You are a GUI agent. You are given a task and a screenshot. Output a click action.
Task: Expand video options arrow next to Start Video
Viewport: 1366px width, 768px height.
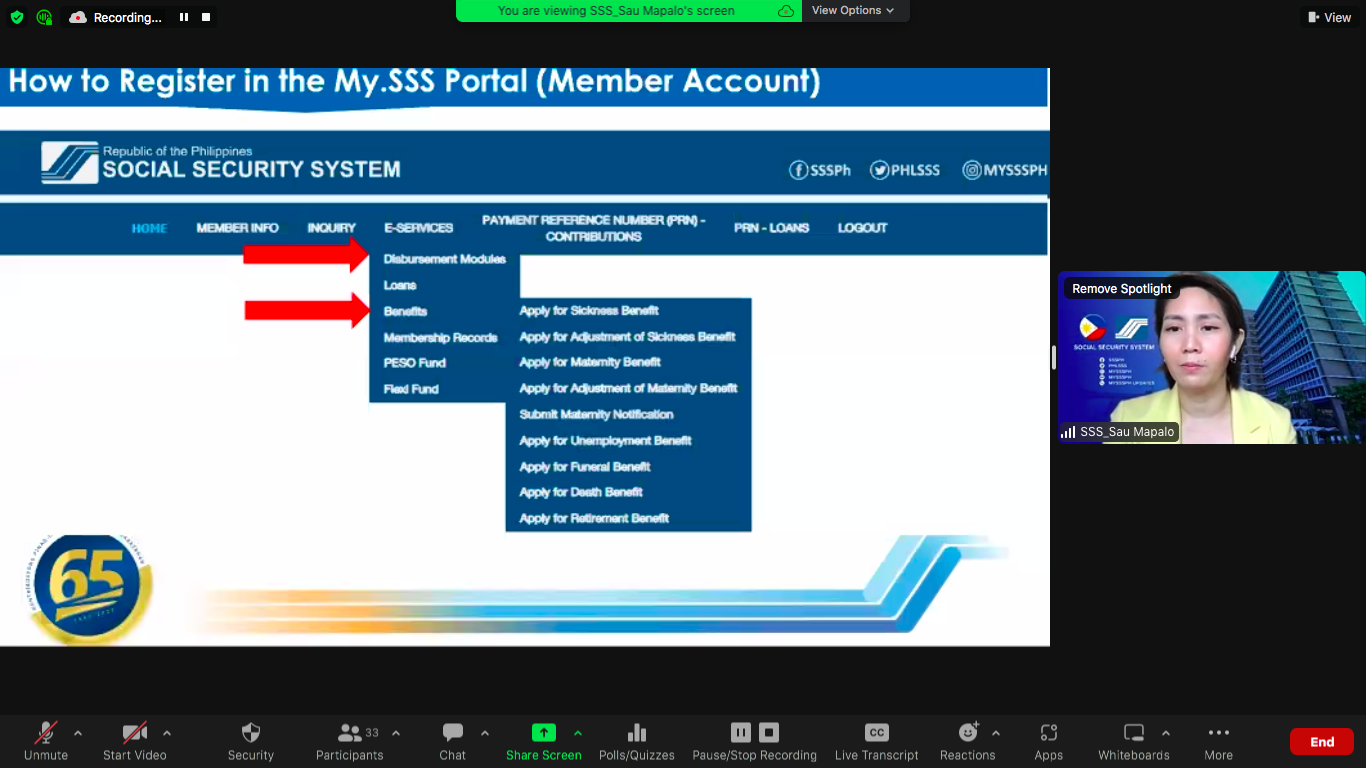[166, 733]
